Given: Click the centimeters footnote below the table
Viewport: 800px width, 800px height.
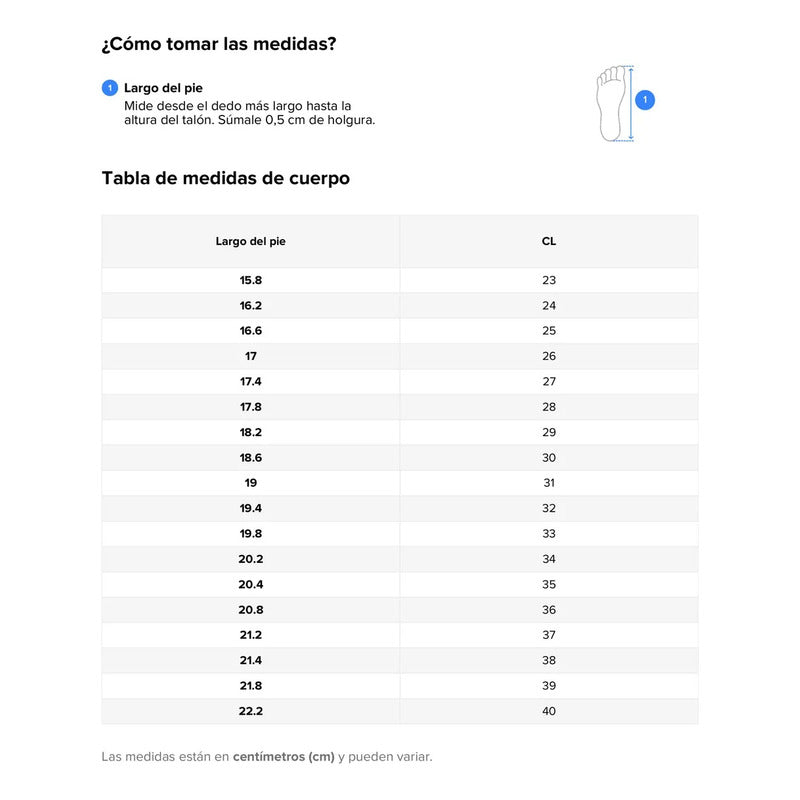Looking at the screenshot, I should 267,757.
